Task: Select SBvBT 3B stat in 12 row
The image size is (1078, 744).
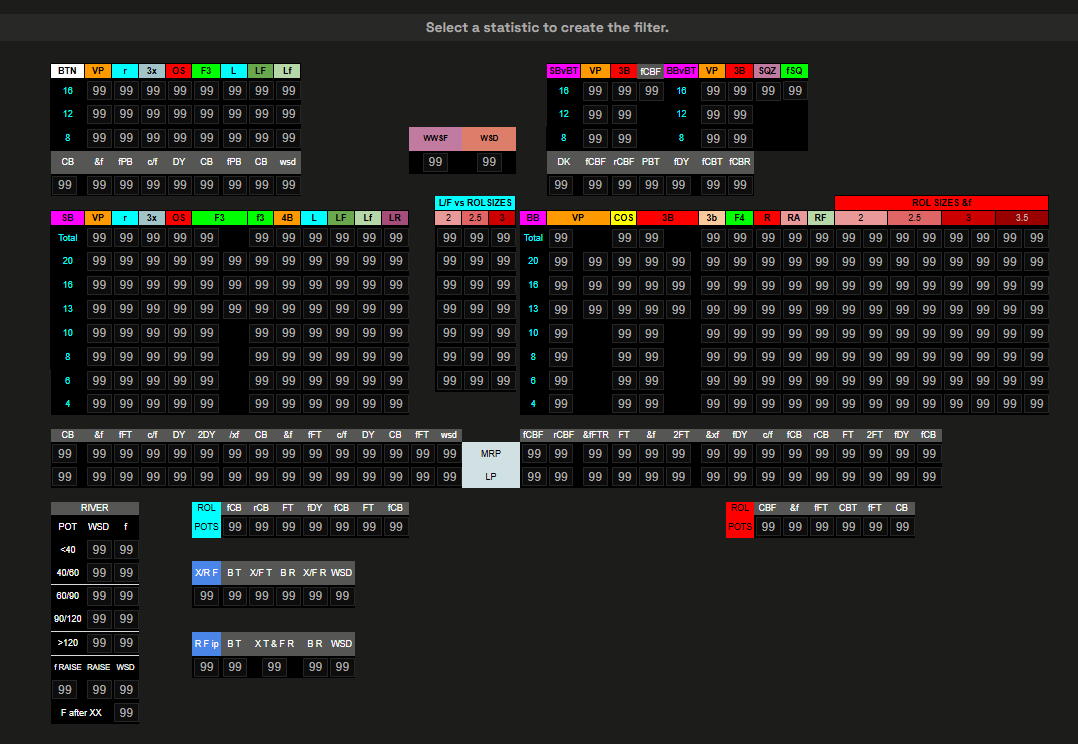Action: point(623,115)
